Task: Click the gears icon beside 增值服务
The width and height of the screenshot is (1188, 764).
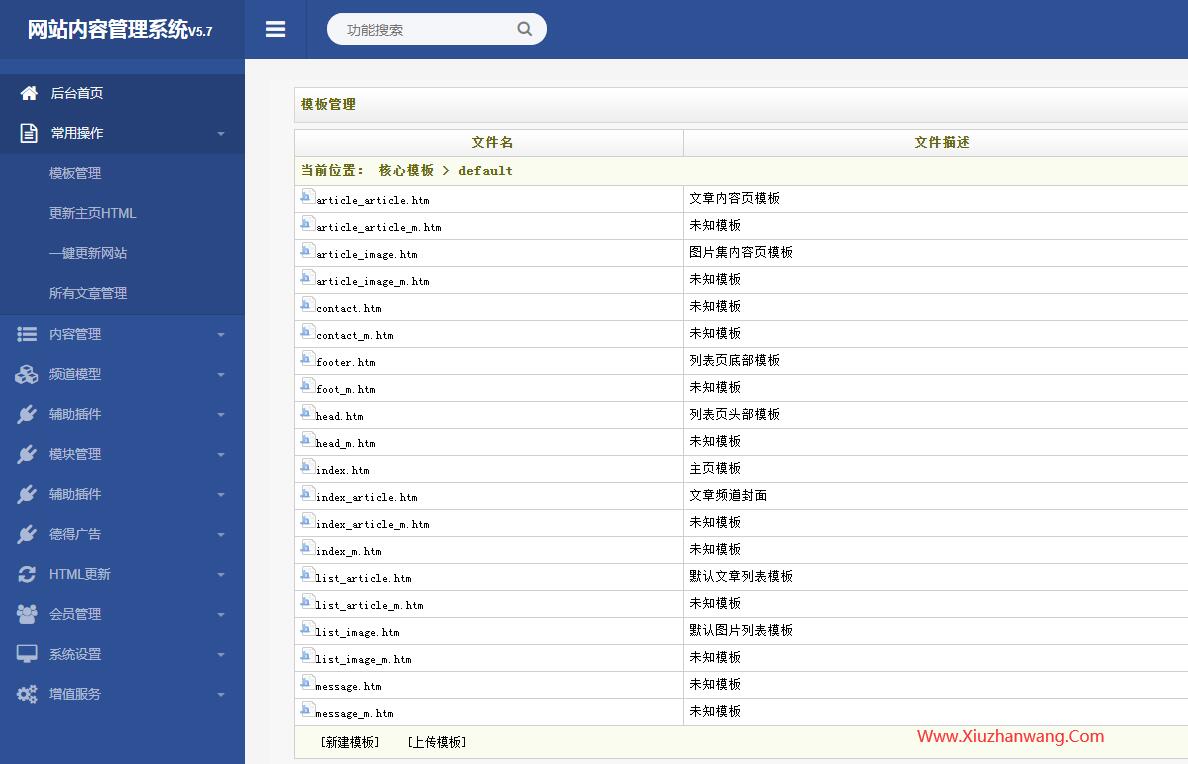Action: pyautogui.click(x=27, y=694)
